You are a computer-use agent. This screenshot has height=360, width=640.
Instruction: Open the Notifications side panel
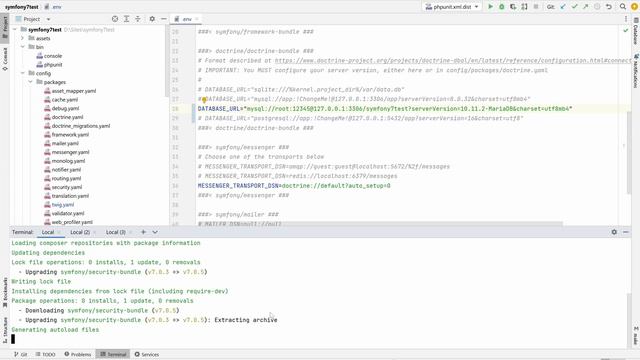point(636,71)
